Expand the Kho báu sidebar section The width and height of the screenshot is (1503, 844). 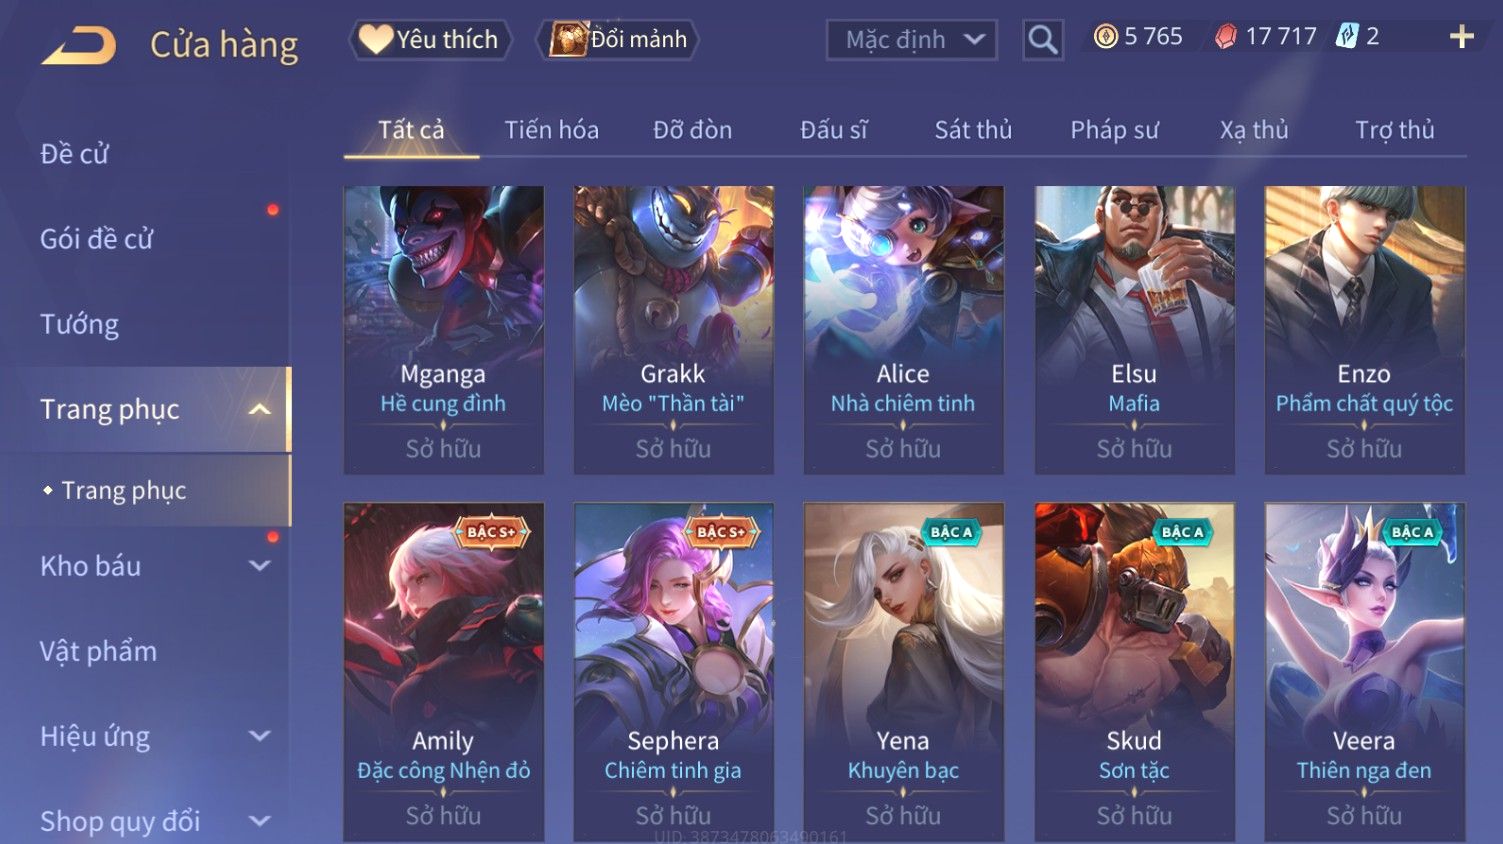click(x=259, y=566)
